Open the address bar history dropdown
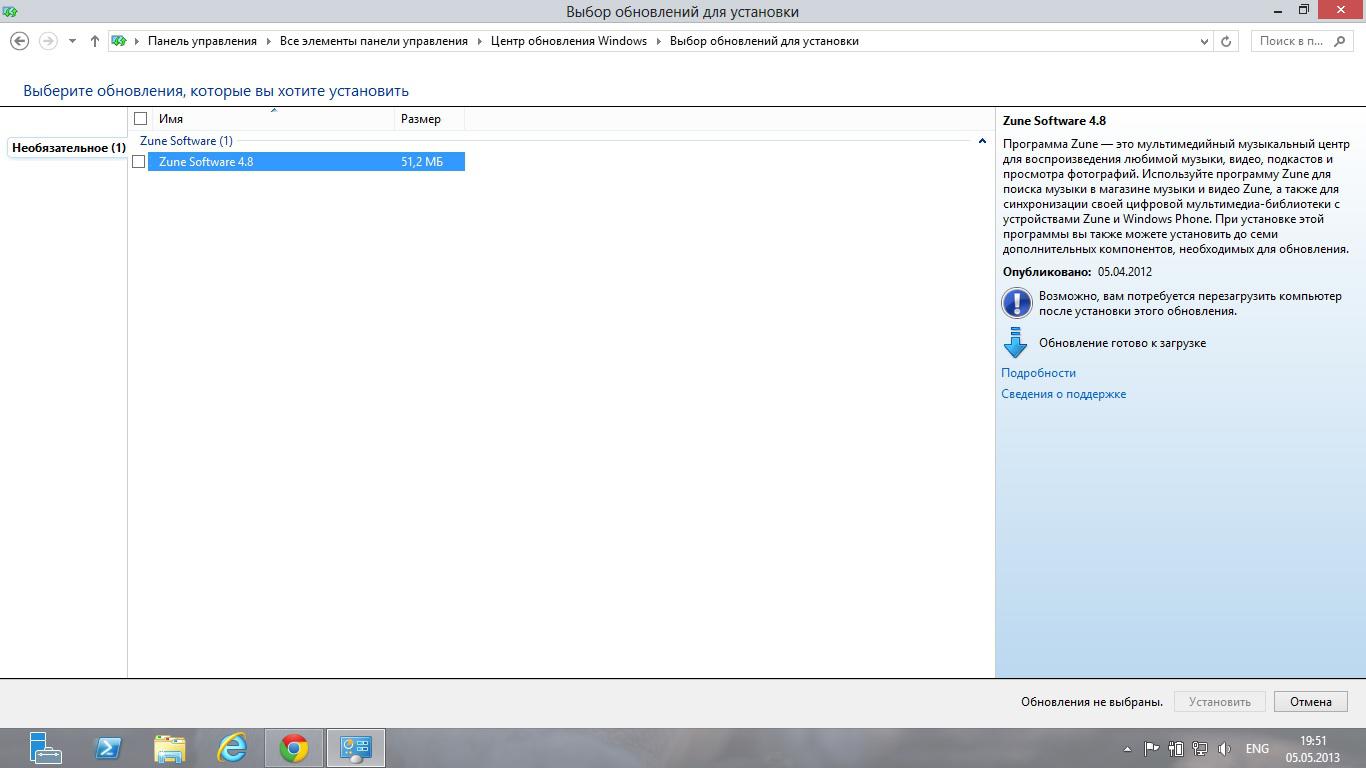Image resolution: width=1366 pixels, height=768 pixels. click(1204, 41)
